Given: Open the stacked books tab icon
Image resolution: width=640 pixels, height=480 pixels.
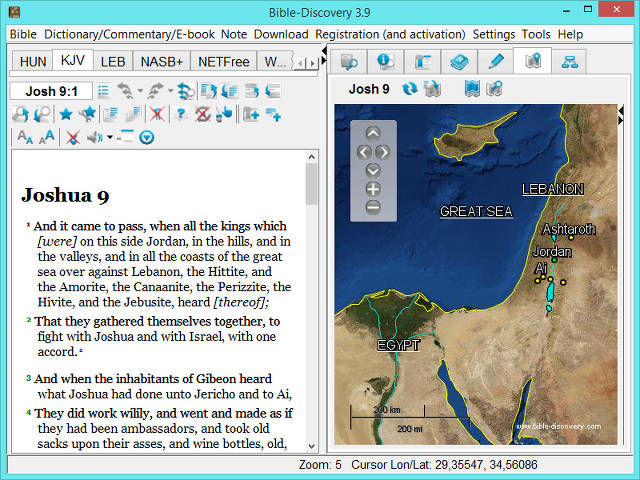Looking at the screenshot, I should click(x=459, y=62).
